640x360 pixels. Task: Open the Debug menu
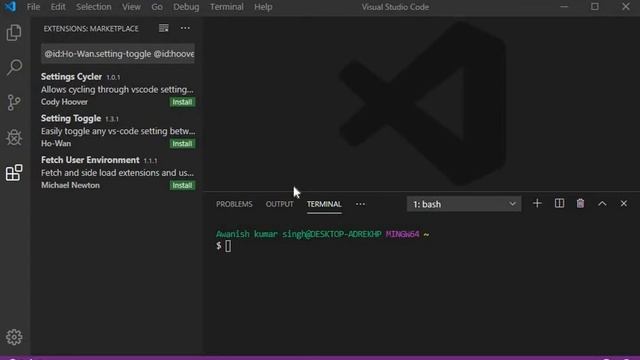(186, 7)
